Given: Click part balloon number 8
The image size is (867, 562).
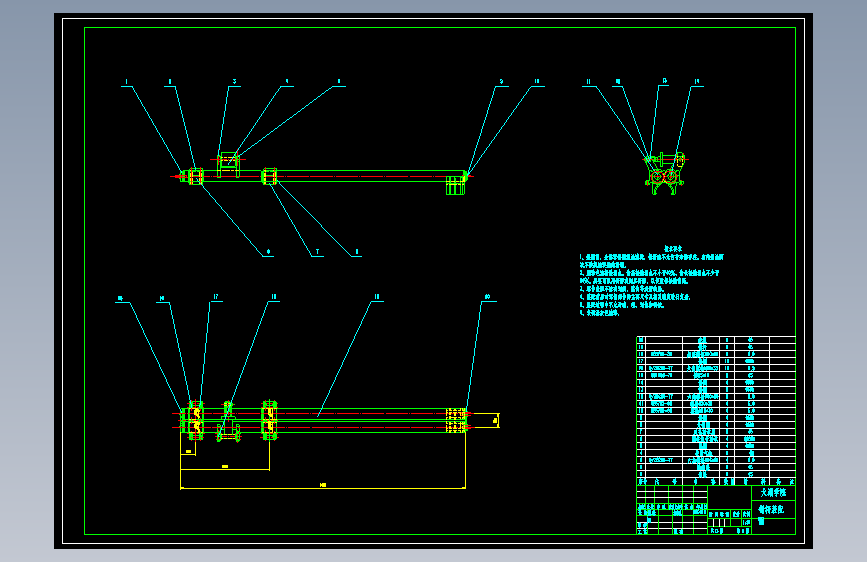Looking at the screenshot, I should 357,252.
